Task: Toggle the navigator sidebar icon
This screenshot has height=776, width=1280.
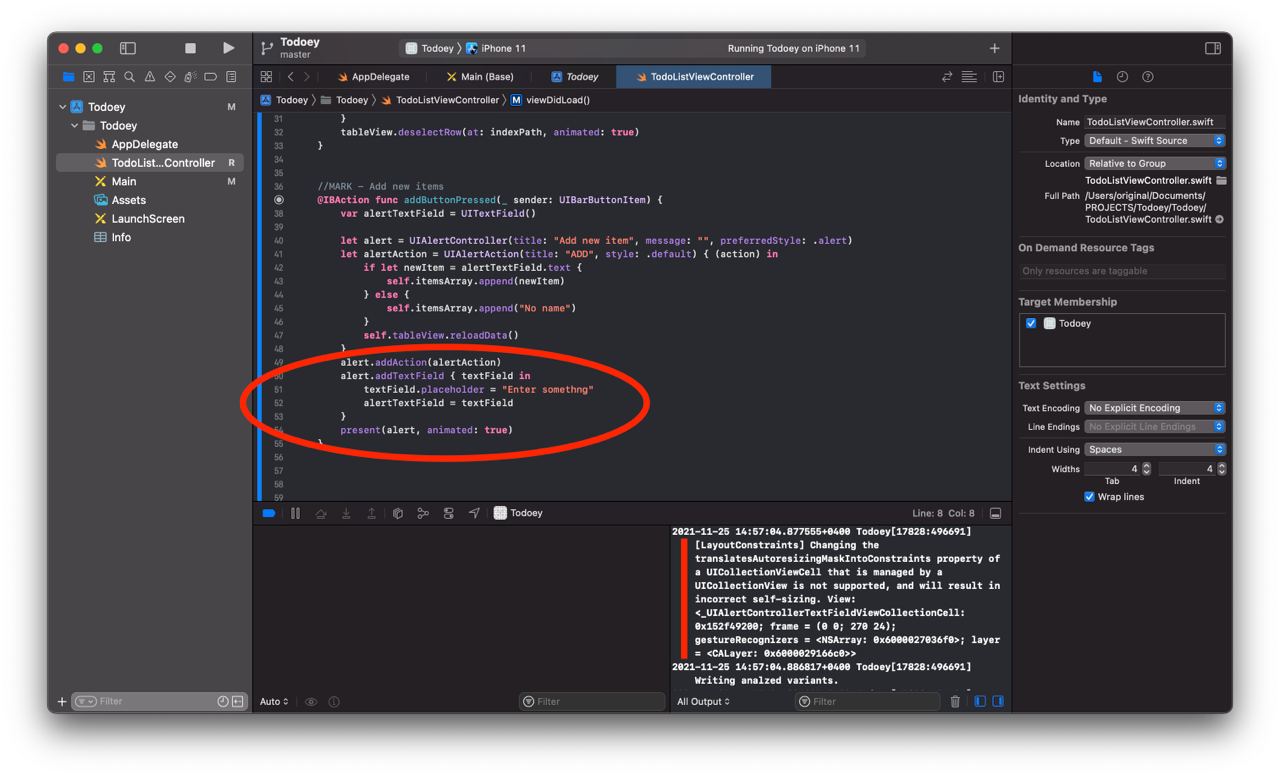Action: (x=128, y=48)
